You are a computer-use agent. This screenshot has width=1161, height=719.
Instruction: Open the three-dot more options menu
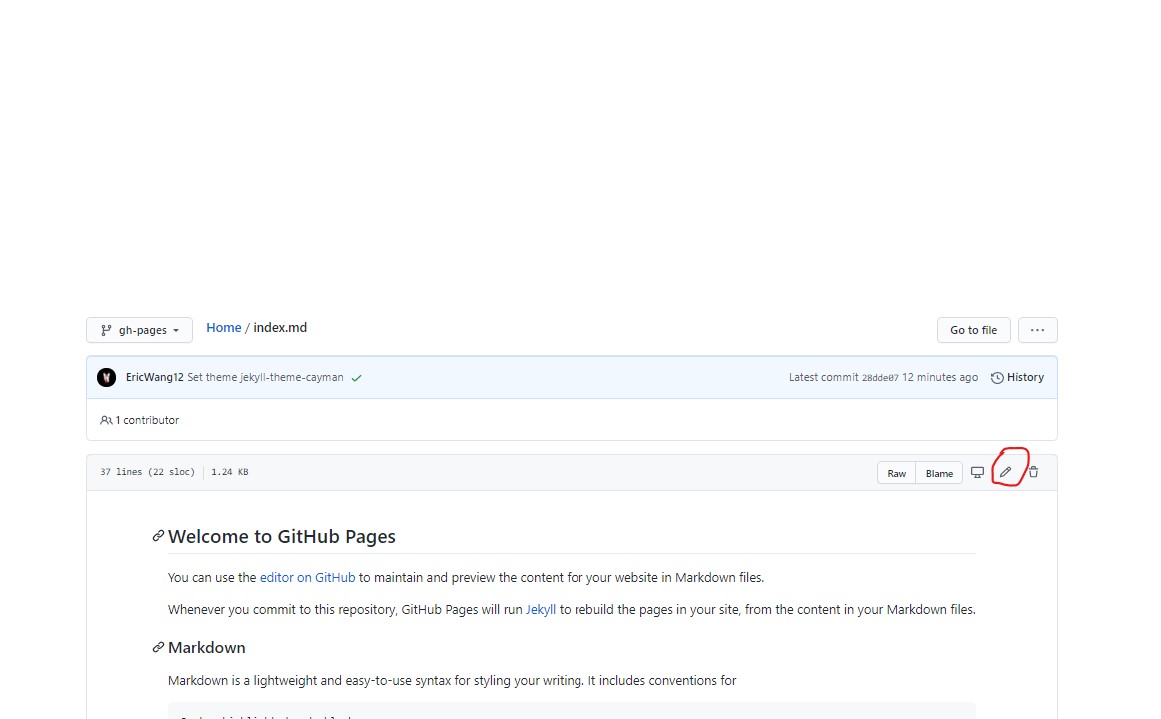coord(1037,330)
